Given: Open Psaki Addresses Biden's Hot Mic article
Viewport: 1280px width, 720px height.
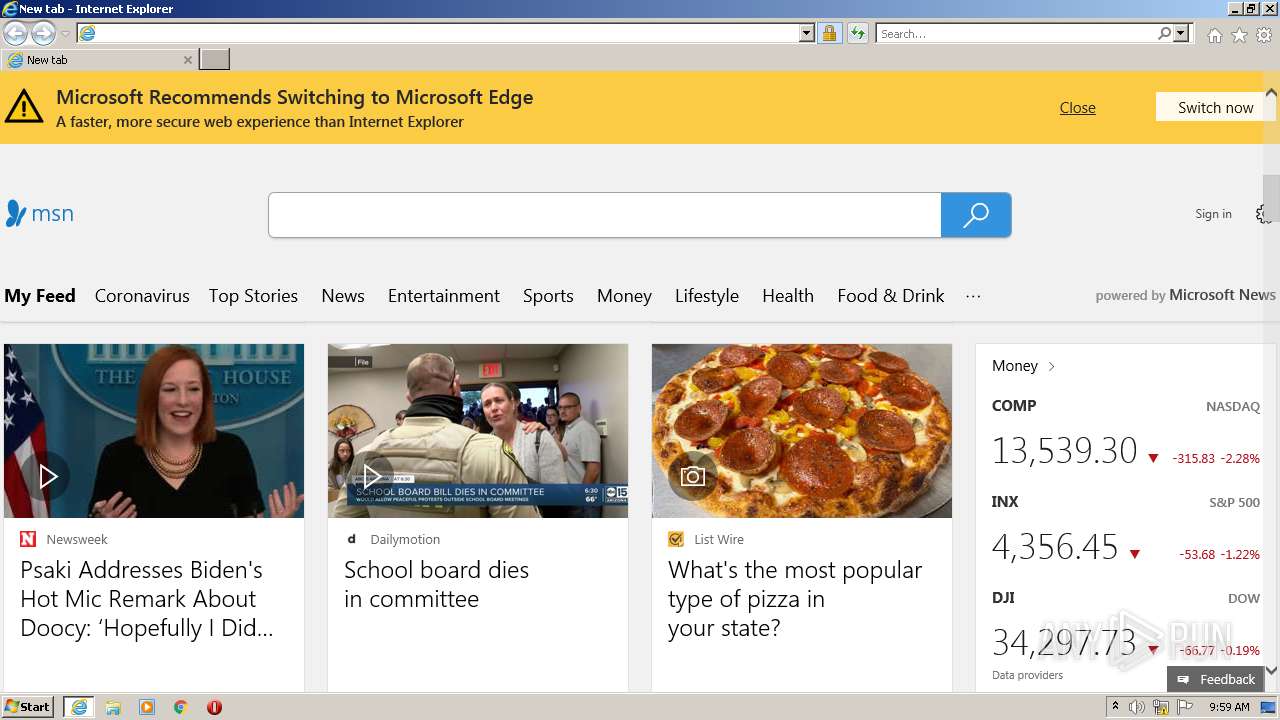Looking at the screenshot, I should [147, 599].
